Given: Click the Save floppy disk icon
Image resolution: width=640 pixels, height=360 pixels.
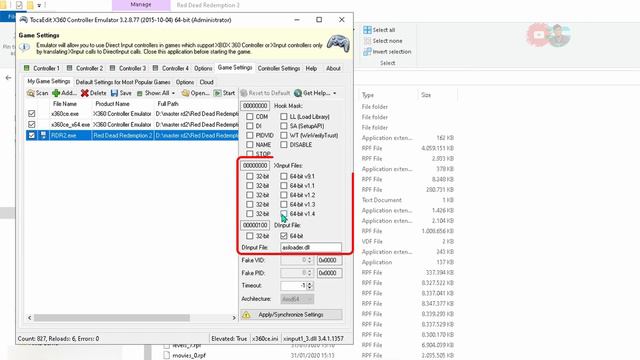Looking at the screenshot, I should click(114, 93).
